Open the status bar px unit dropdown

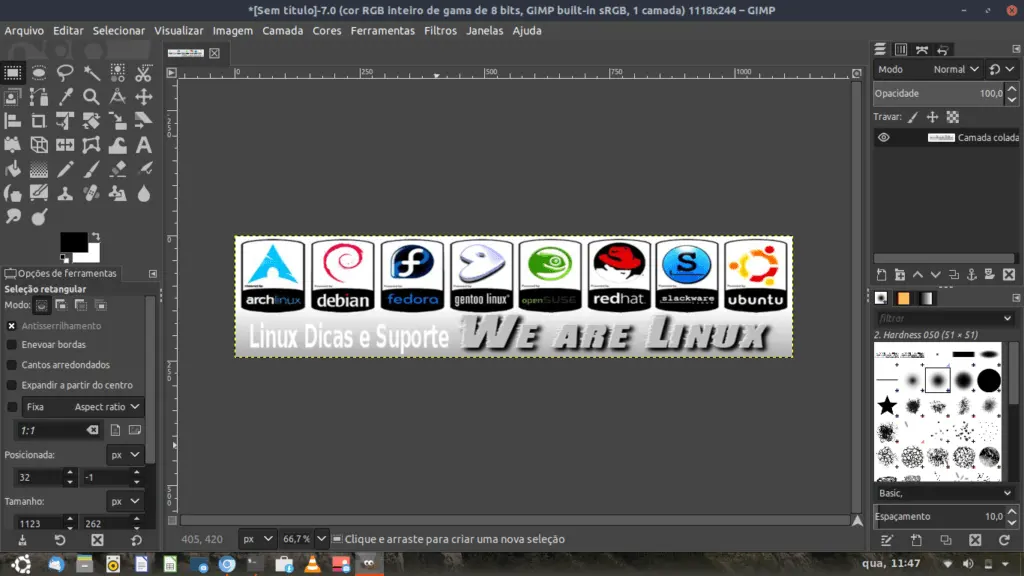click(257, 539)
